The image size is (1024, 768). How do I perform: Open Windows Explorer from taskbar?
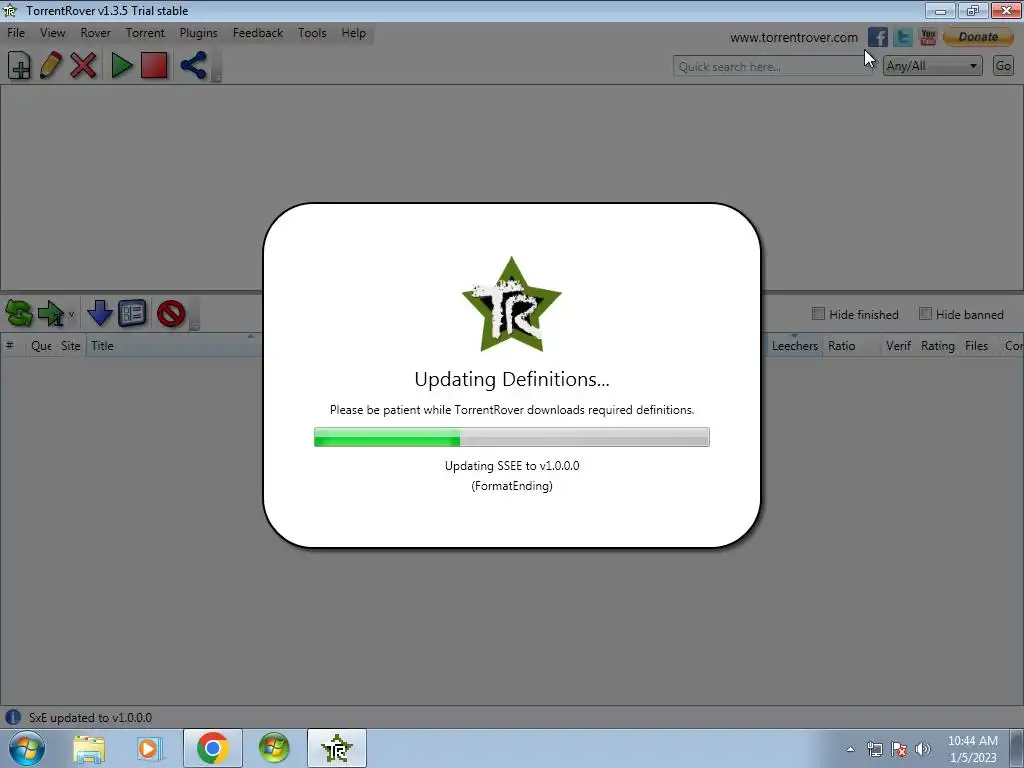(x=89, y=748)
